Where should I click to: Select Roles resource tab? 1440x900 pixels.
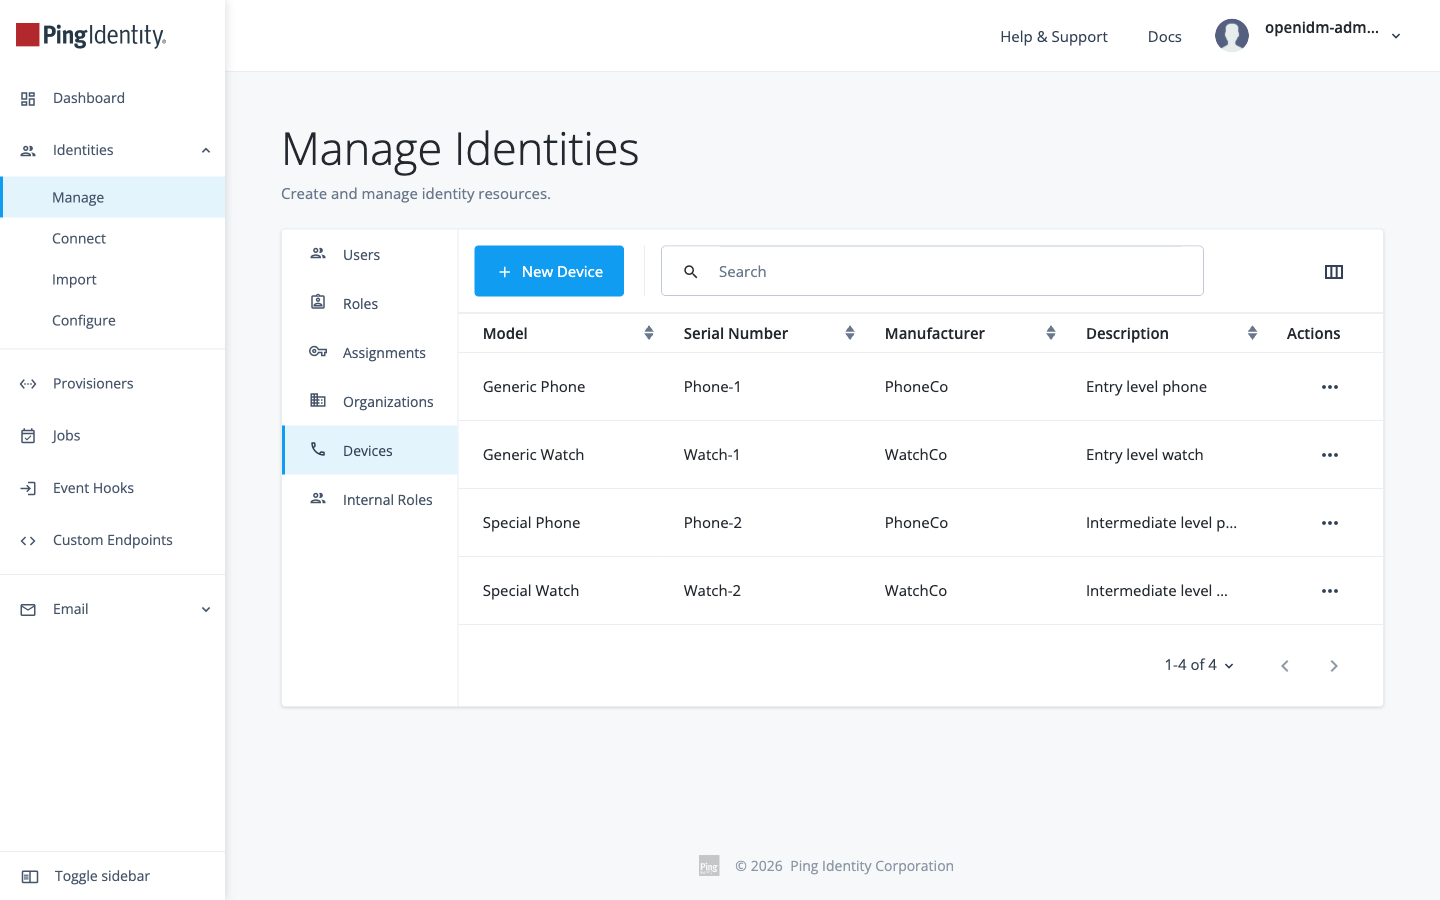pyautogui.click(x=370, y=304)
